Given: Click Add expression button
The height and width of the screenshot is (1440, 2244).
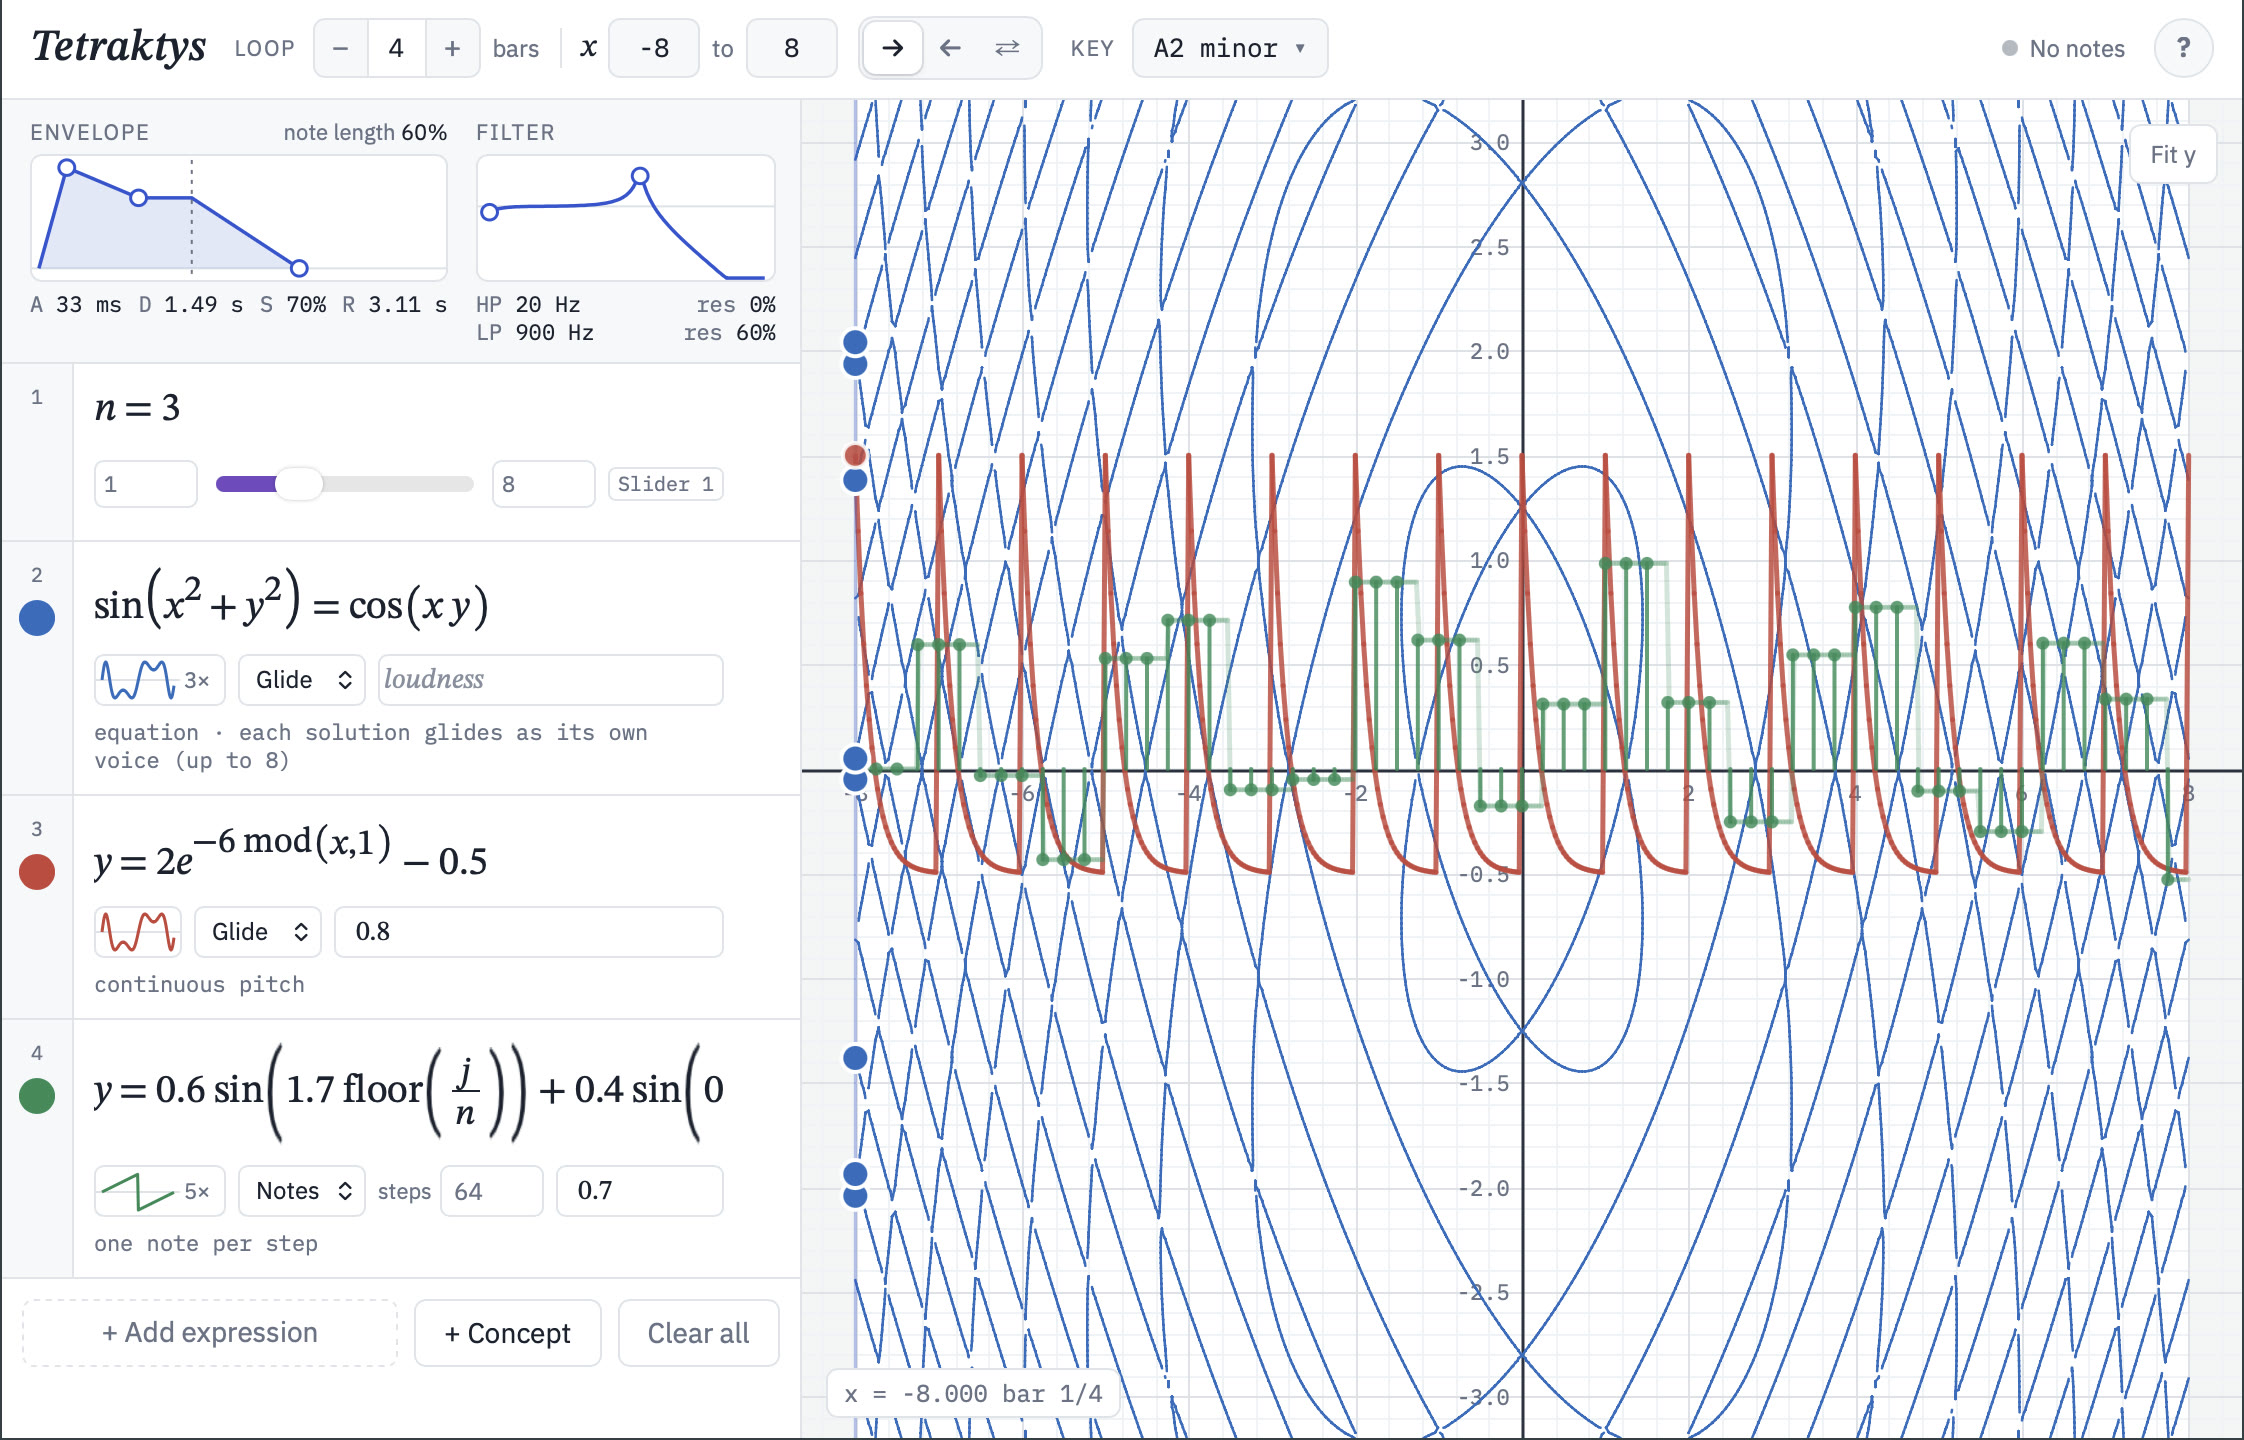Looking at the screenshot, I should (210, 1333).
